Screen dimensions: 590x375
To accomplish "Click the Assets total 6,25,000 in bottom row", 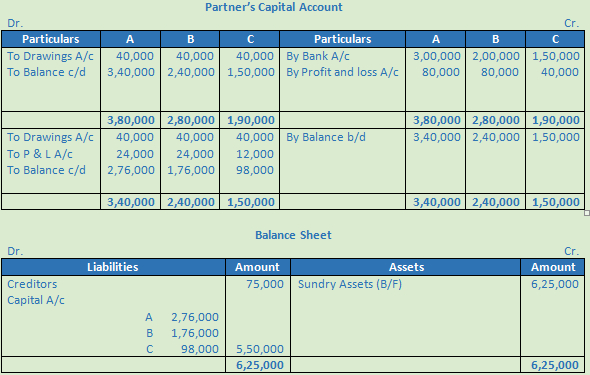I will pyautogui.click(x=555, y=365).
